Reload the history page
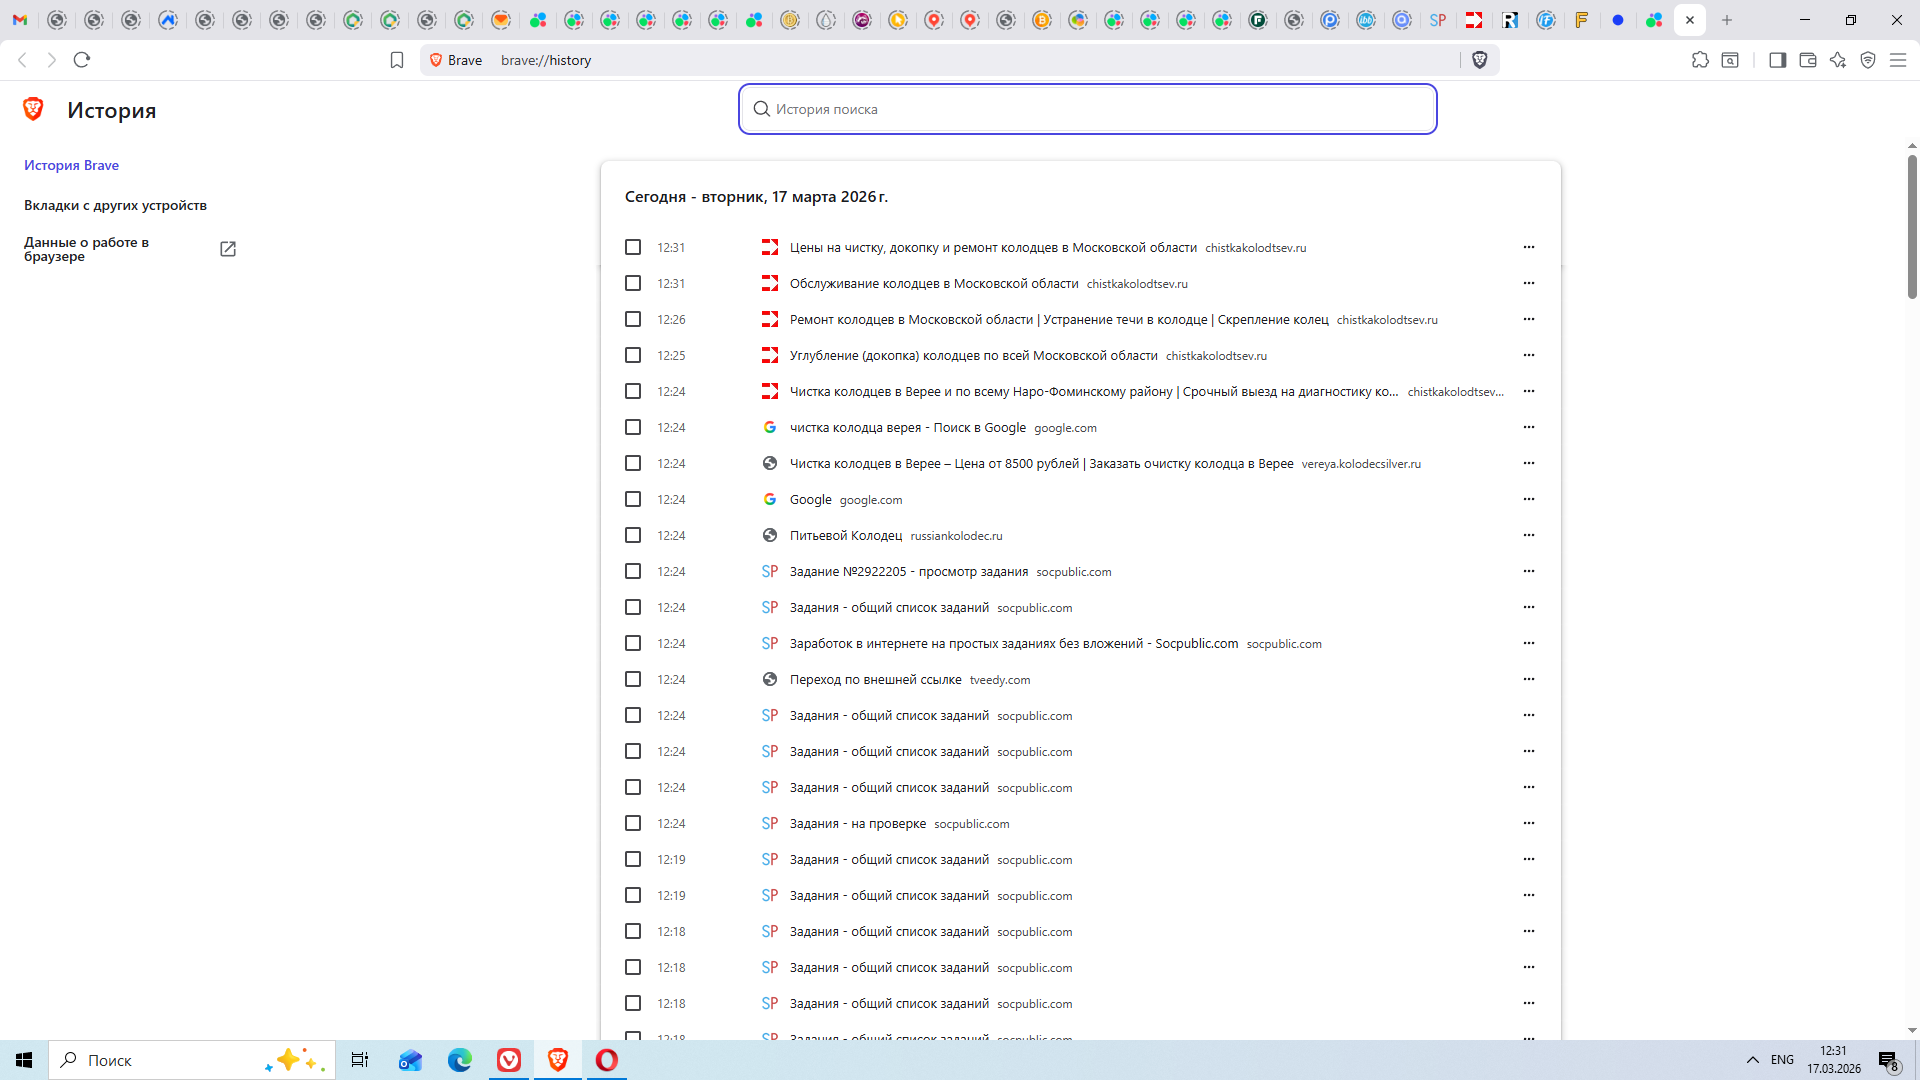1920x1080 pixels. (82, 60)
